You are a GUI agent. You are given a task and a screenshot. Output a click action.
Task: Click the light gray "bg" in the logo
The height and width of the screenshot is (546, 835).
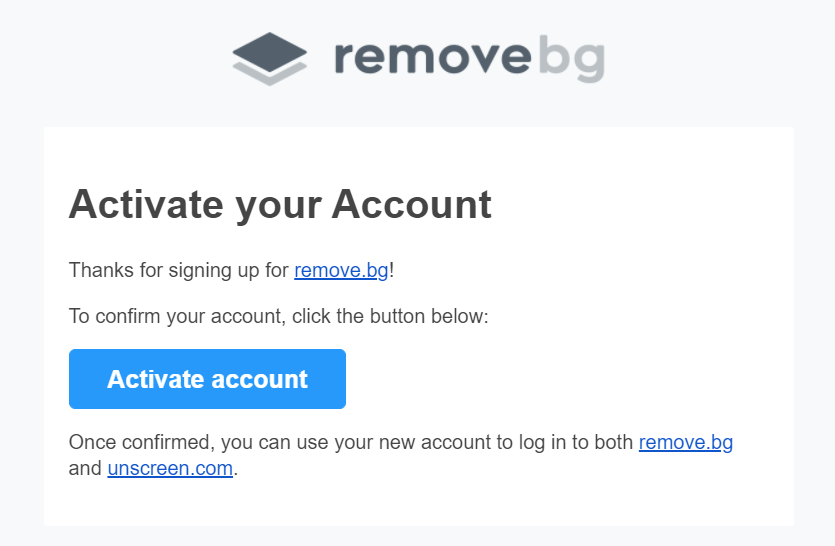coord(571,59)
